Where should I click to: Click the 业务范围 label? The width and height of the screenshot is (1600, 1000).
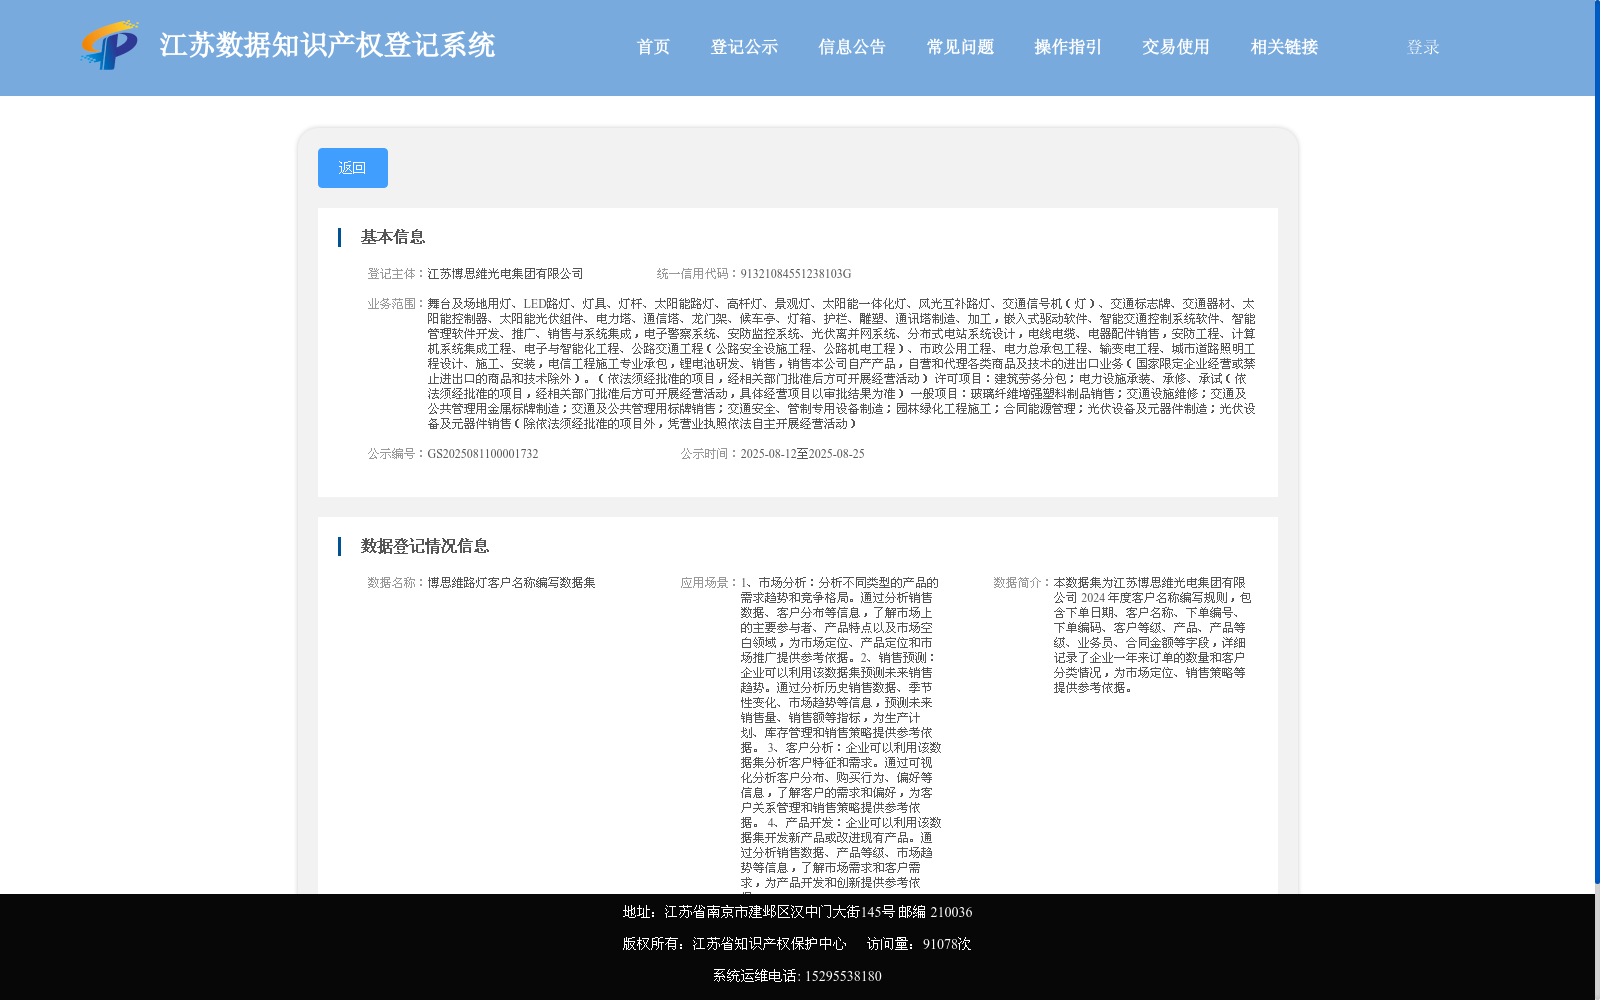pyautogui.click(x=397, y=304)
